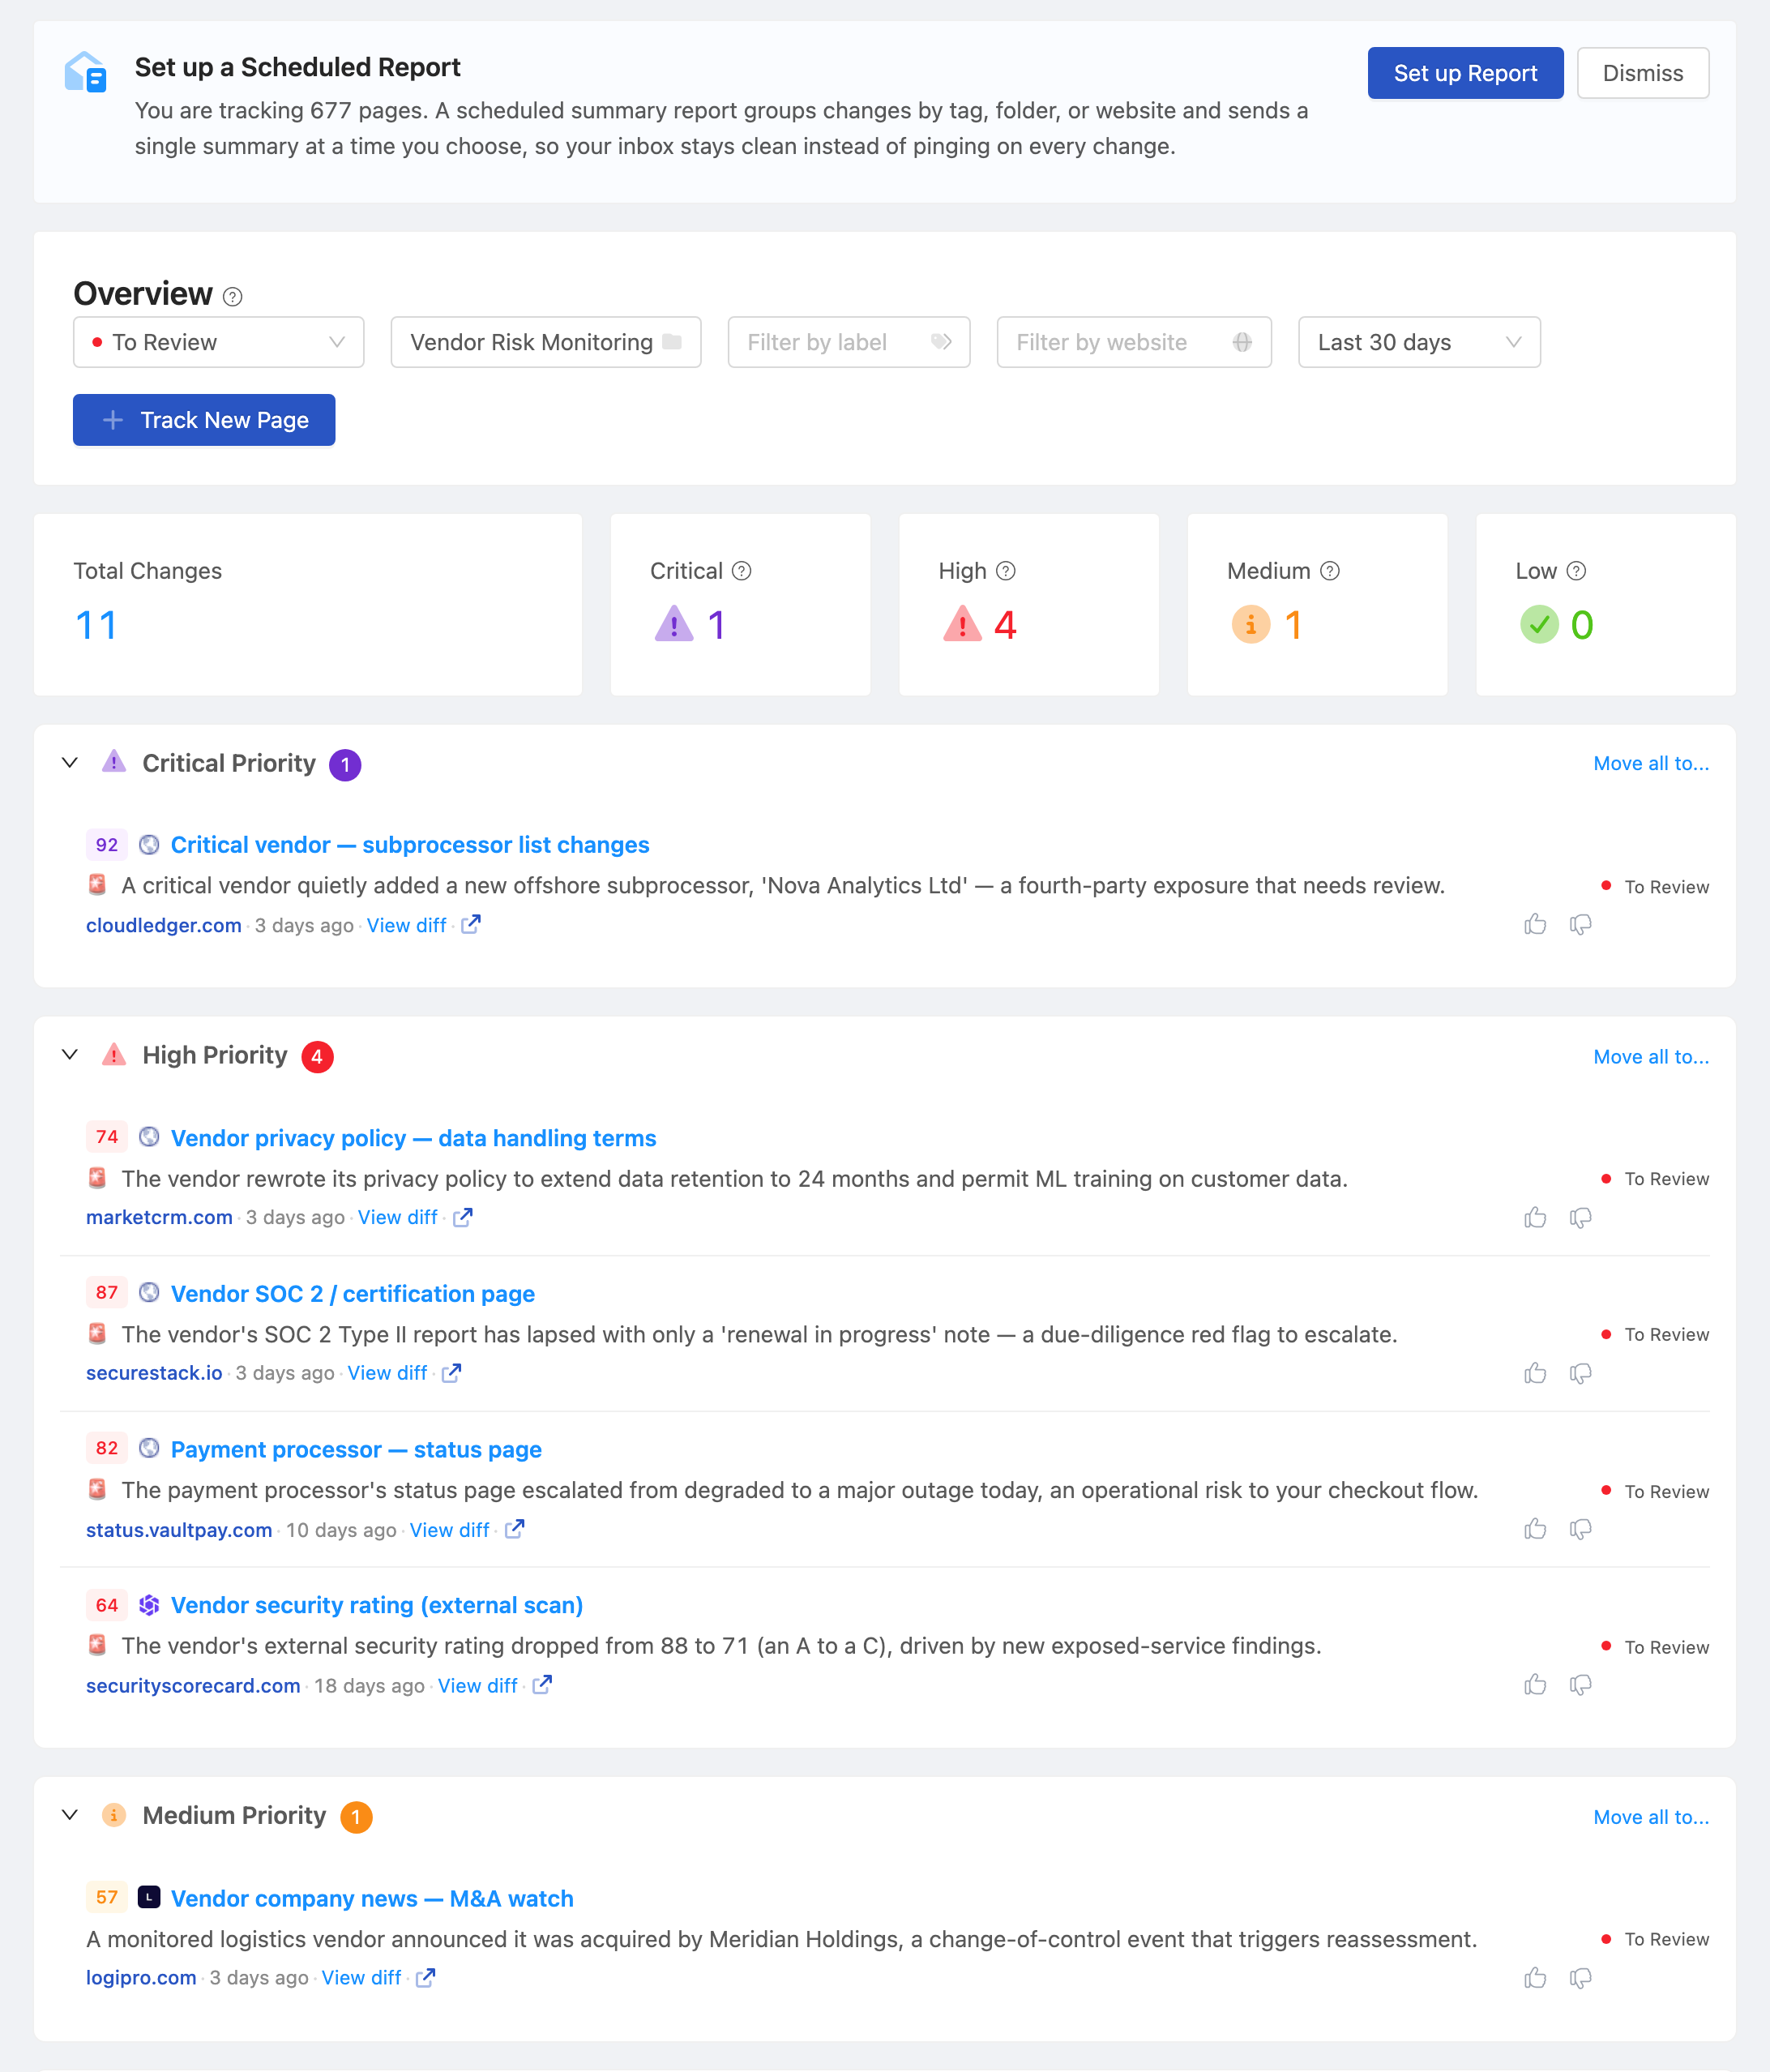Click Move all to in Critical Priority

pyautogui.click(x=1650, y=764)
